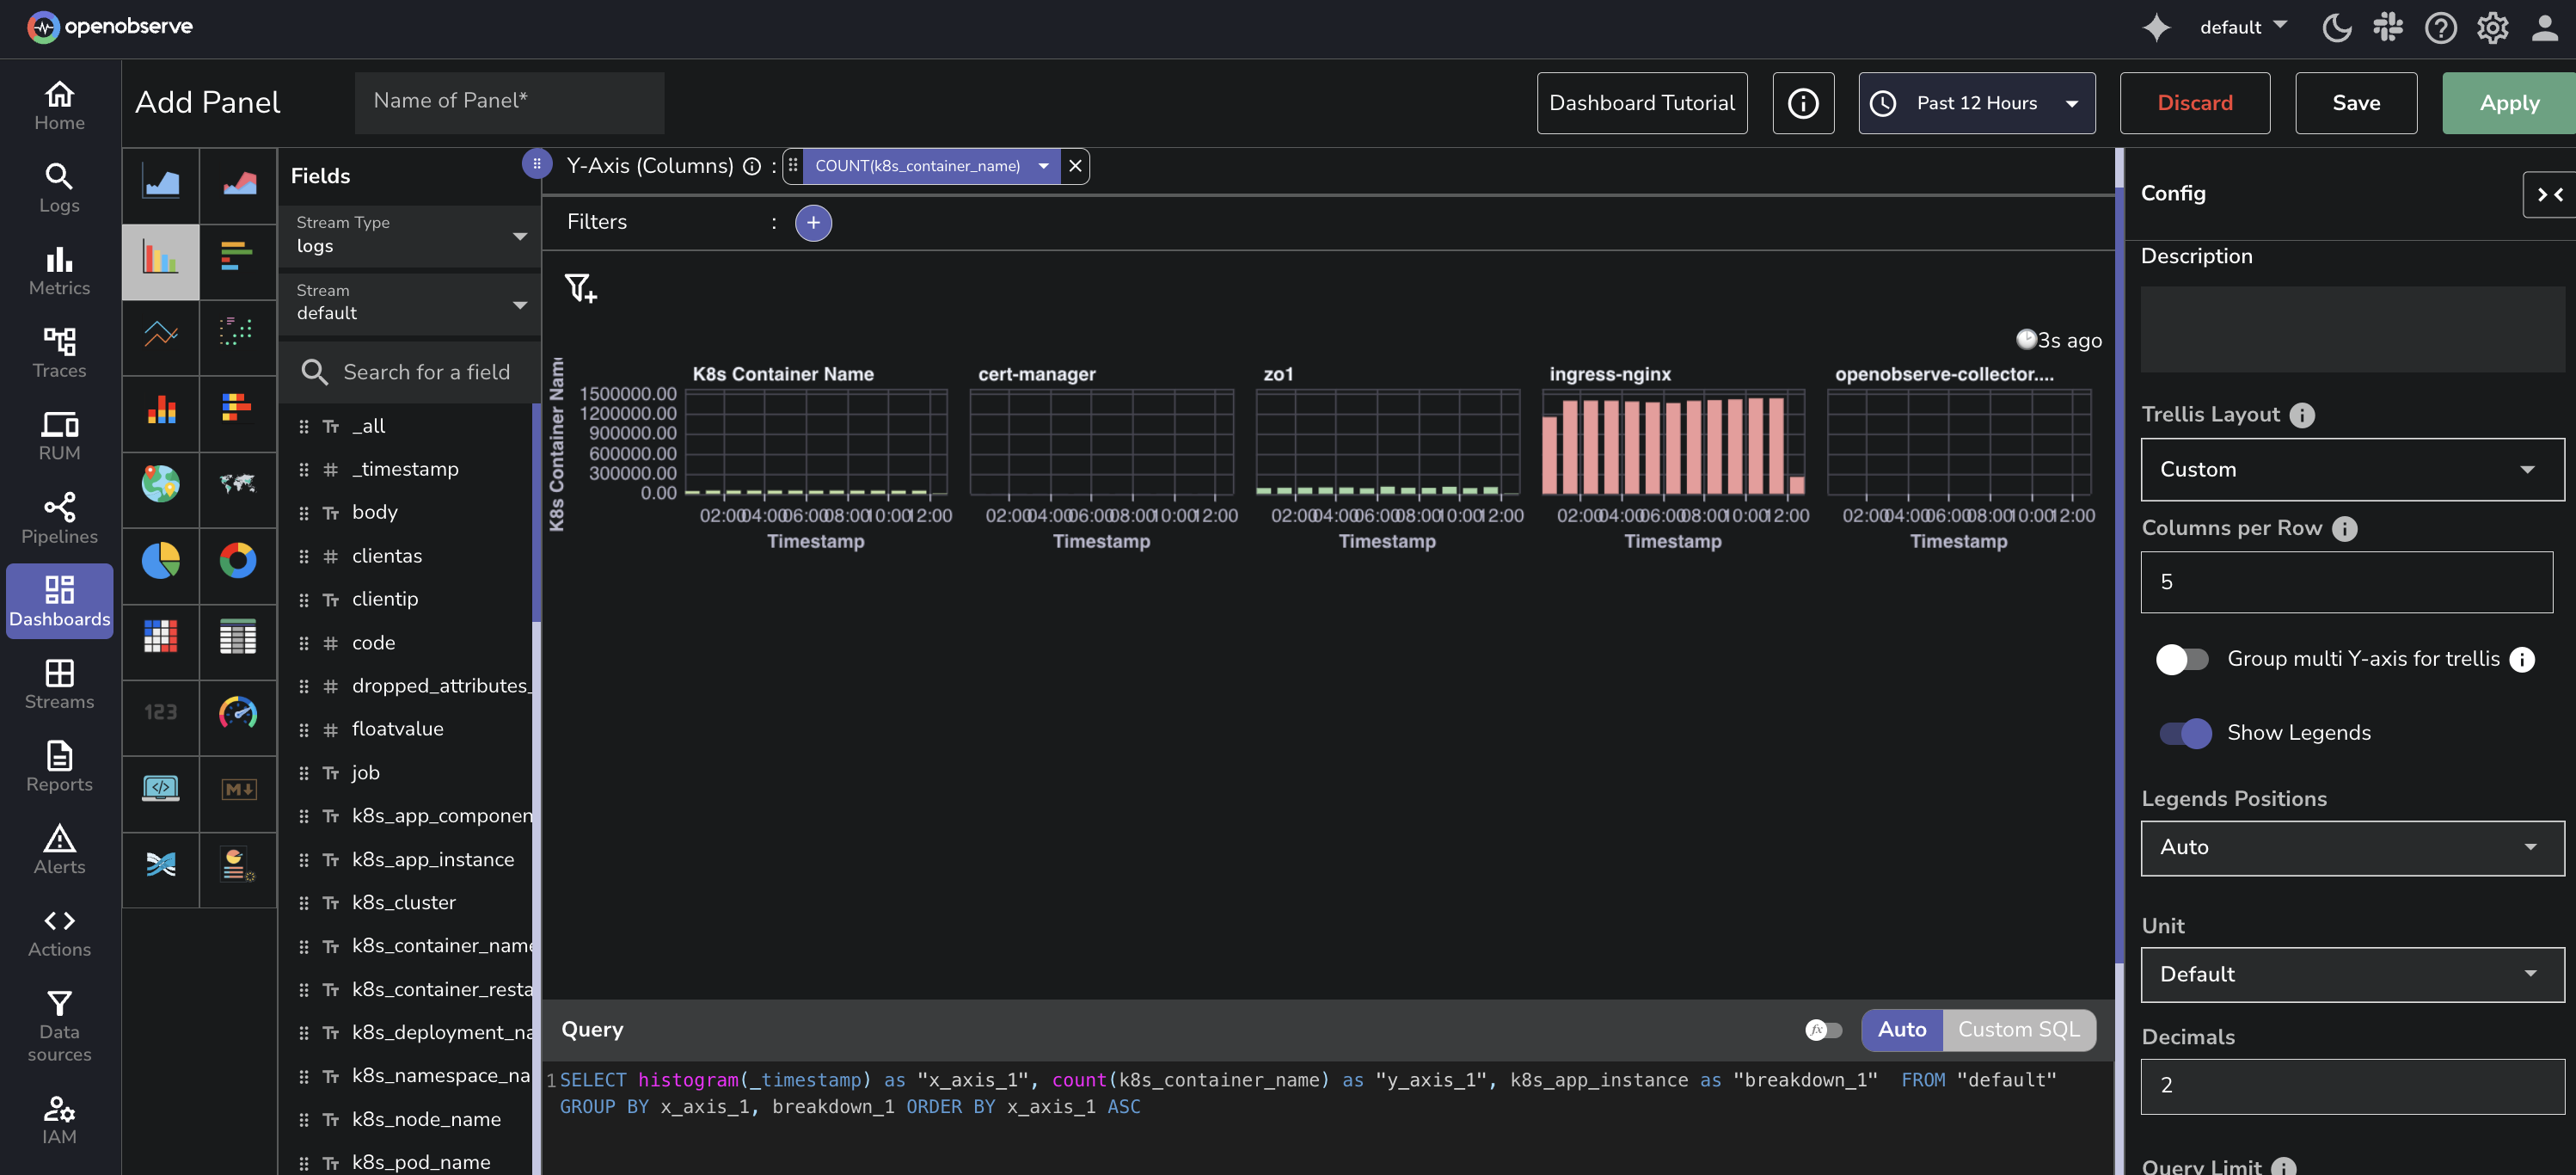Toggle Group multi Y-axis for trellis

[2181, 659]
